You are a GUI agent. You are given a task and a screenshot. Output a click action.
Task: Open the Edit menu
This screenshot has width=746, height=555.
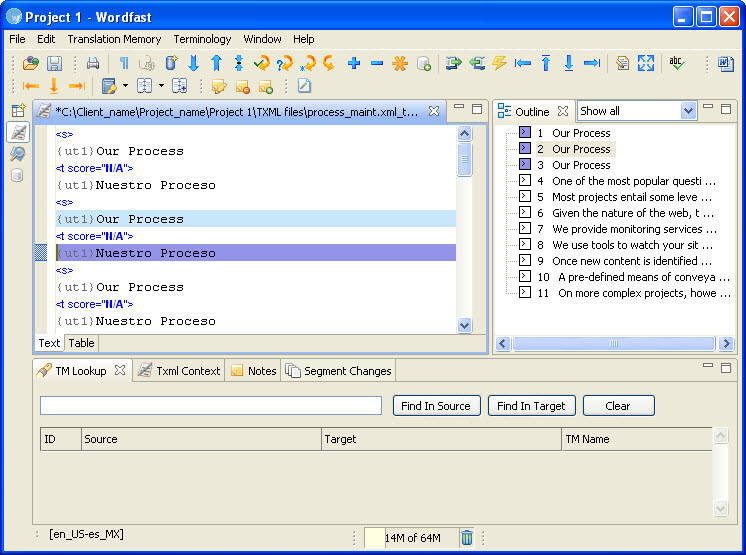tap(46, 39)
